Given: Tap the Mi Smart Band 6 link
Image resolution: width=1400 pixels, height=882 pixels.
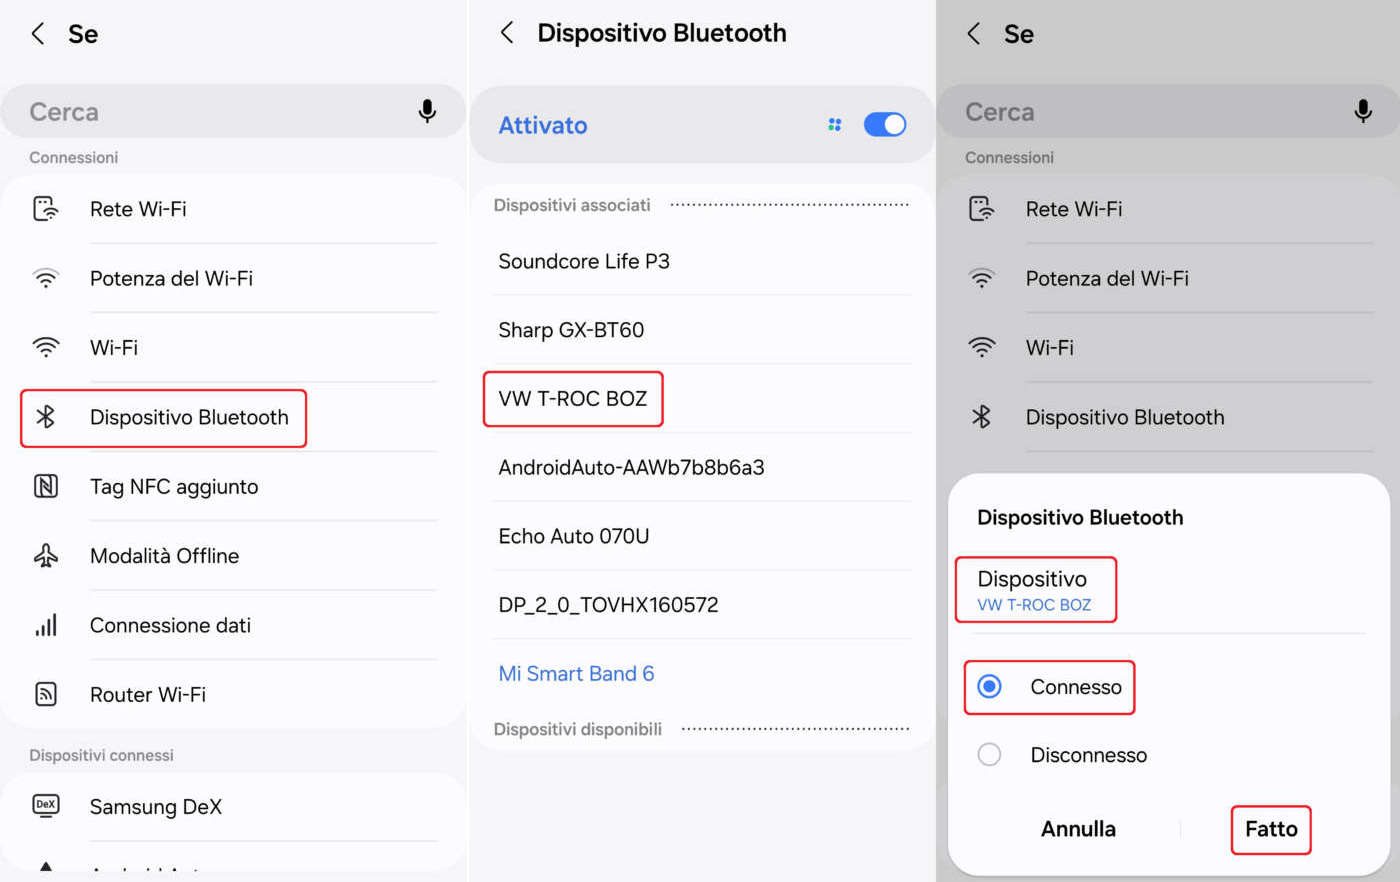Looking at the screenshot, I should (576, 674).
